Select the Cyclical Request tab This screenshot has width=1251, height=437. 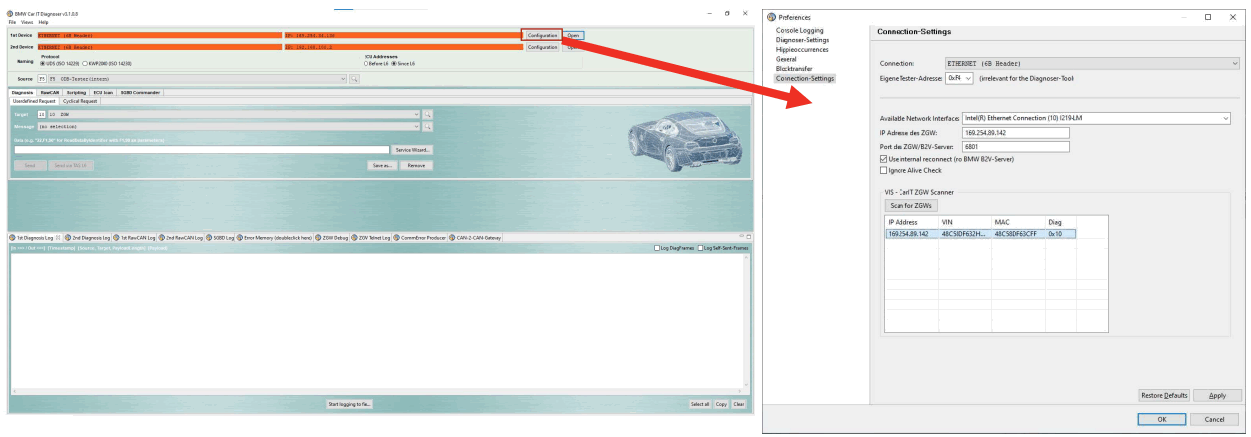80,101
